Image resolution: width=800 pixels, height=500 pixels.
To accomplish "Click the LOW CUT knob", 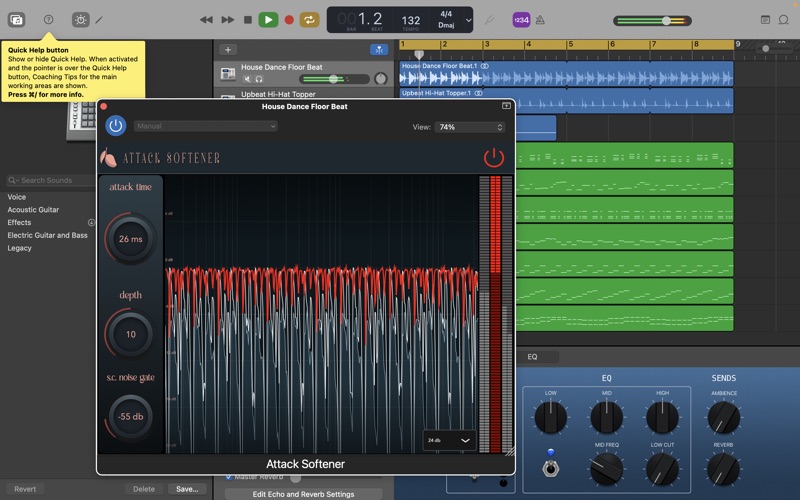I will click(662, 468).
